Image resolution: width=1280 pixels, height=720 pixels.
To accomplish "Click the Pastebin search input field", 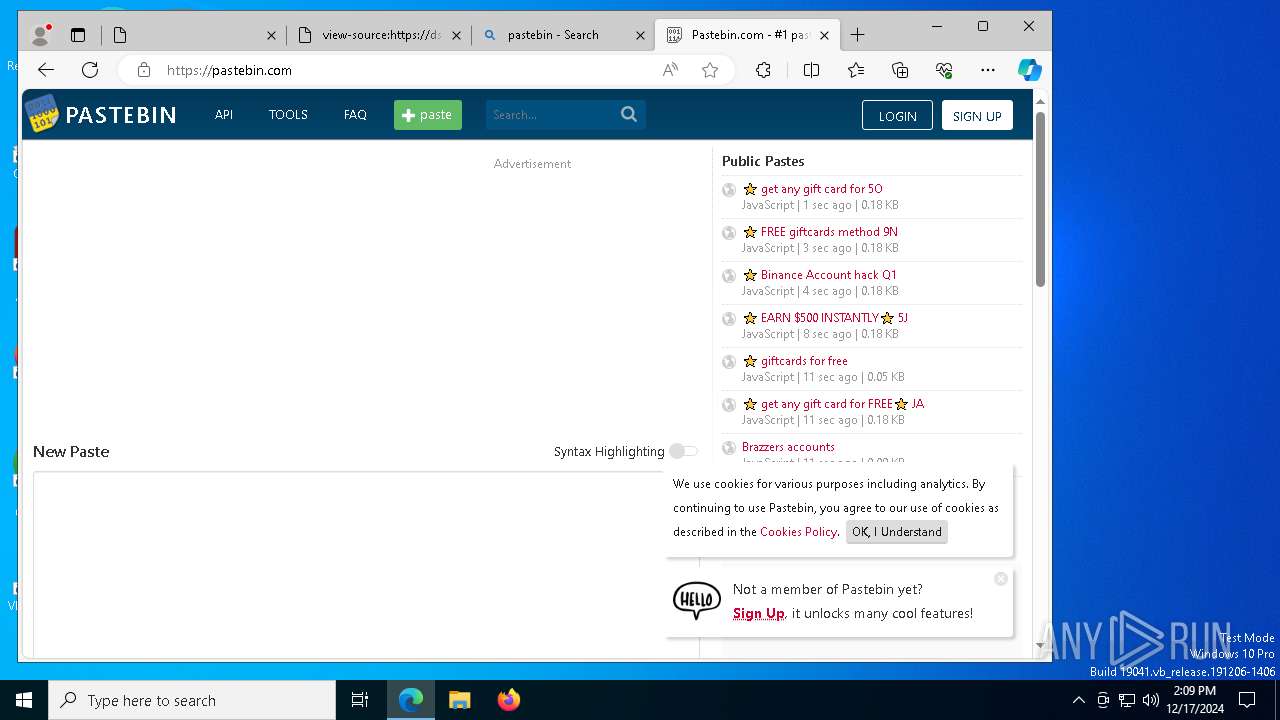I will (552, 114).
